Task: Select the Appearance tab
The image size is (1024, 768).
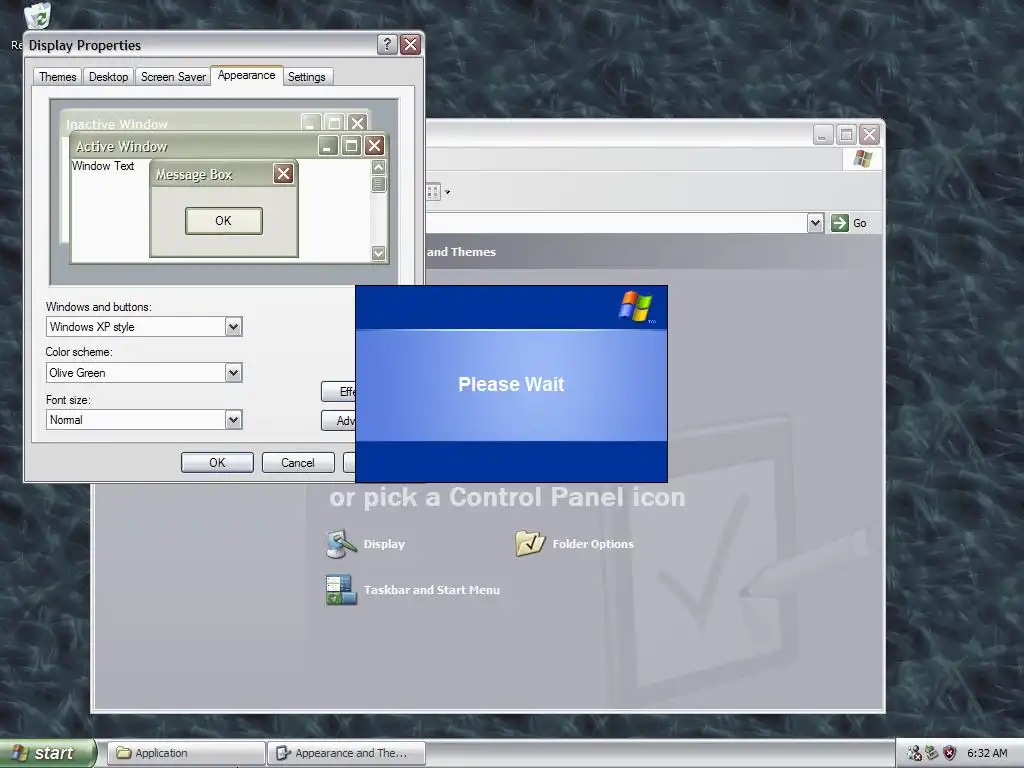Action: tap(246, 75)
